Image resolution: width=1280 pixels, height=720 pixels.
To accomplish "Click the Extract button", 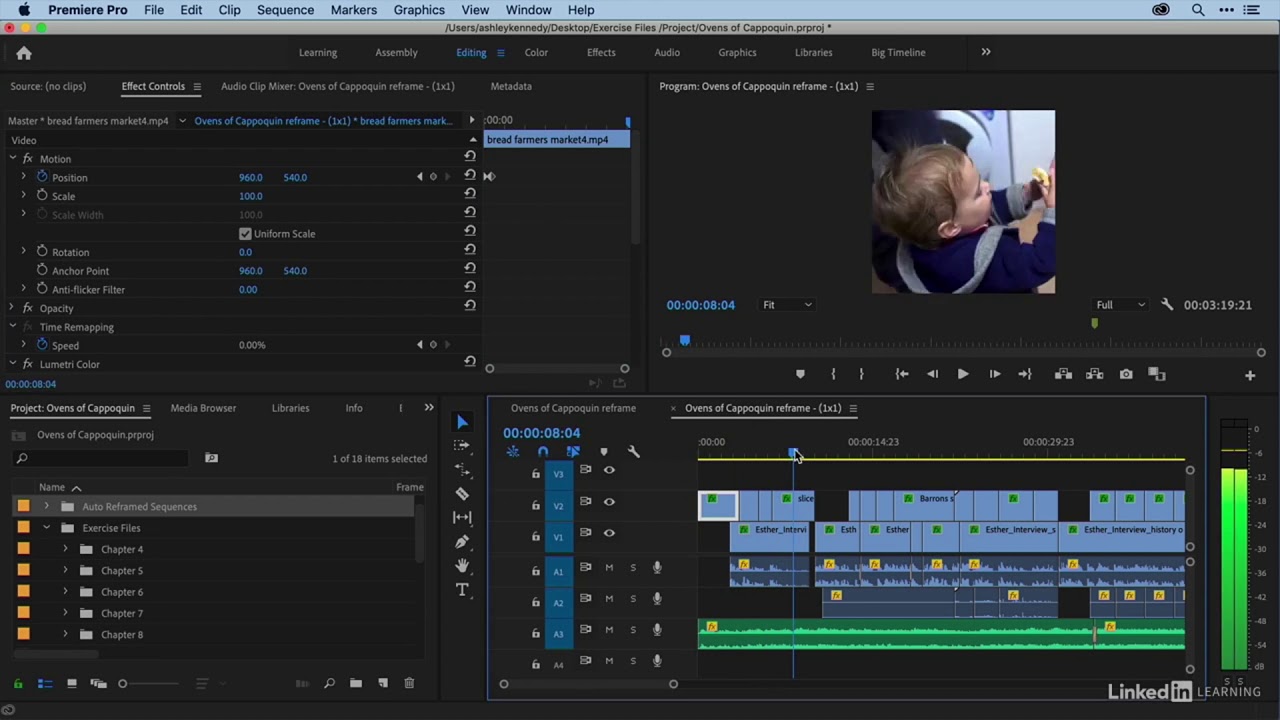I will (x=1095, y=374).
